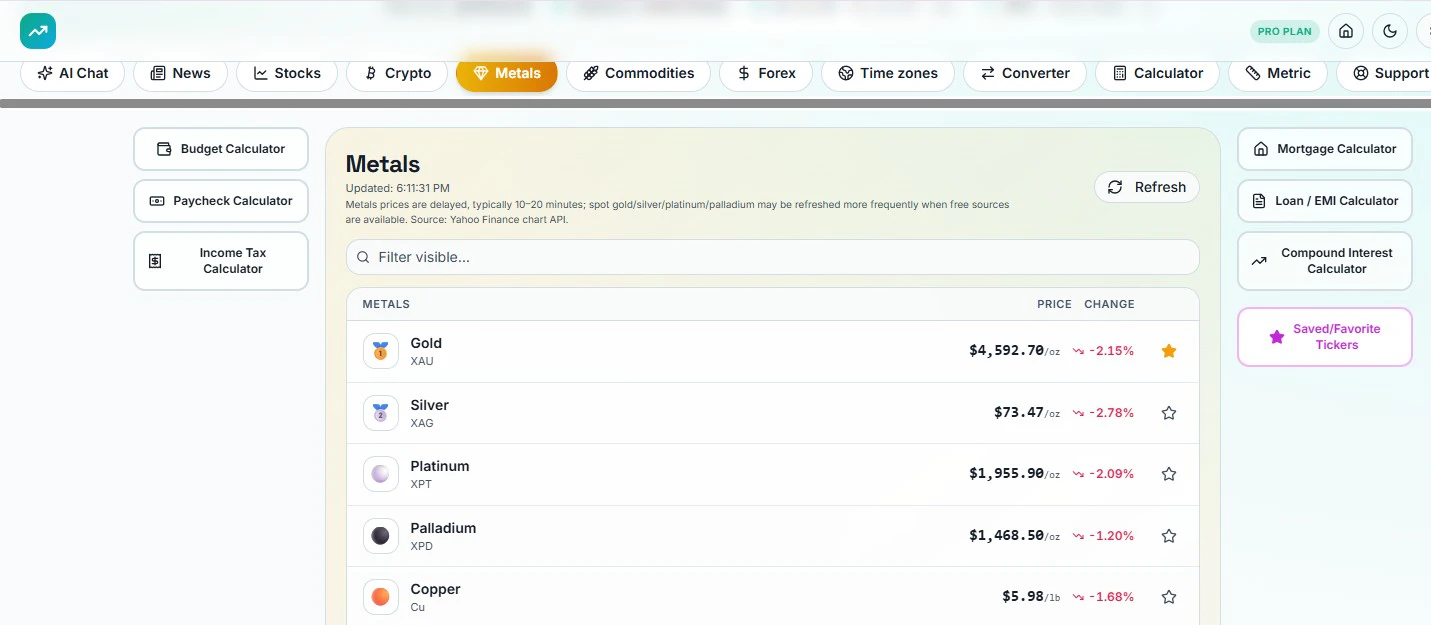Click Platinum price $1,955.90
The width and height of the screenshot is (1431, 625).
(1014, 474)
